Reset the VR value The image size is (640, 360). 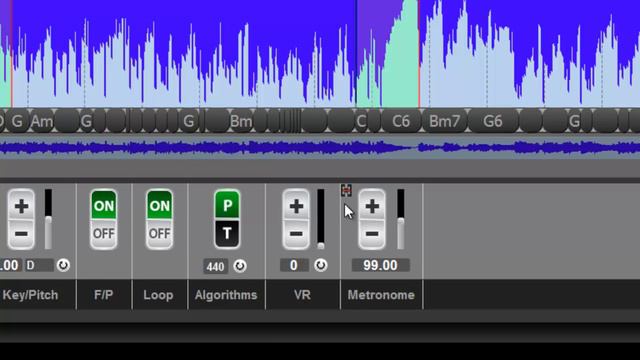[320, 265]
